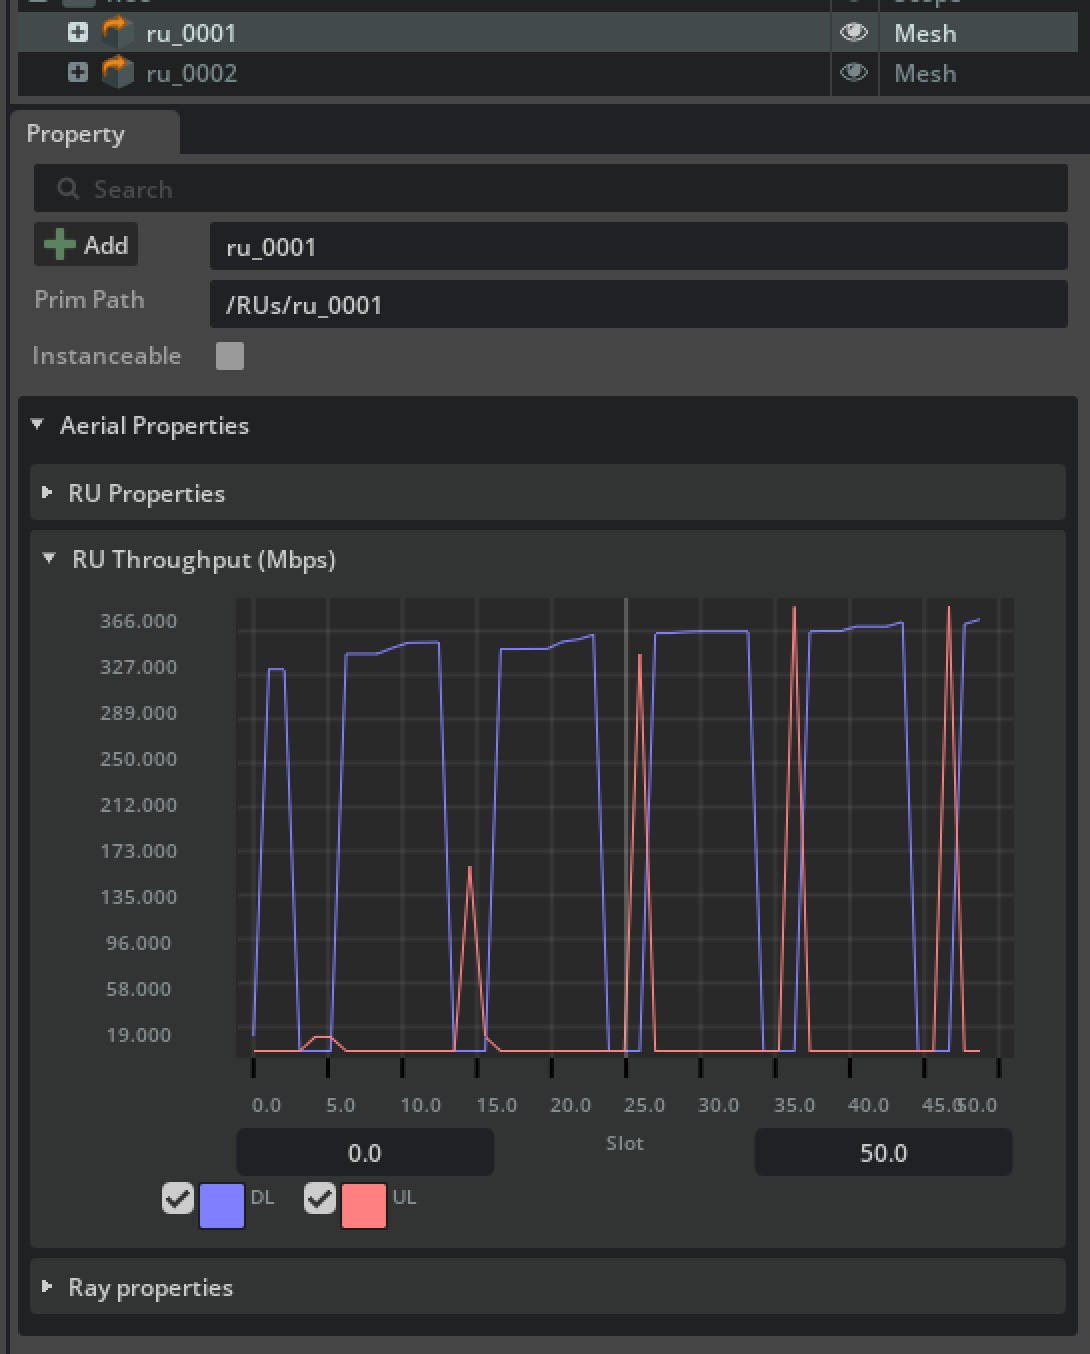Image resolution: width=1090 pixels, height=1354 pixels.
Task: Collapse the Aerial Properties section
Action: tap(38, 425)
